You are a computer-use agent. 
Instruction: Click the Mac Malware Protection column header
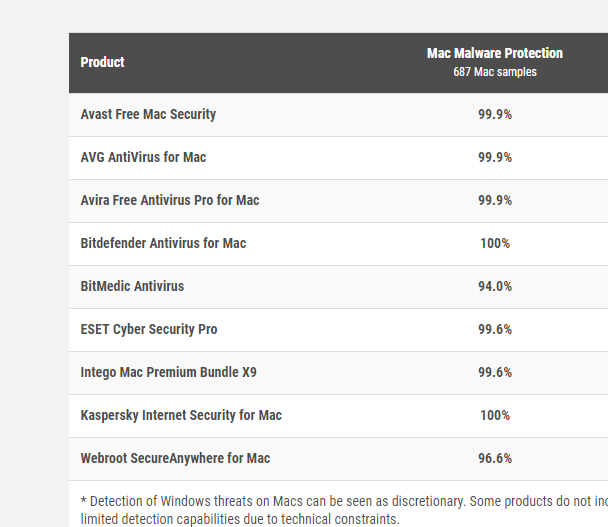click(494, 53)
